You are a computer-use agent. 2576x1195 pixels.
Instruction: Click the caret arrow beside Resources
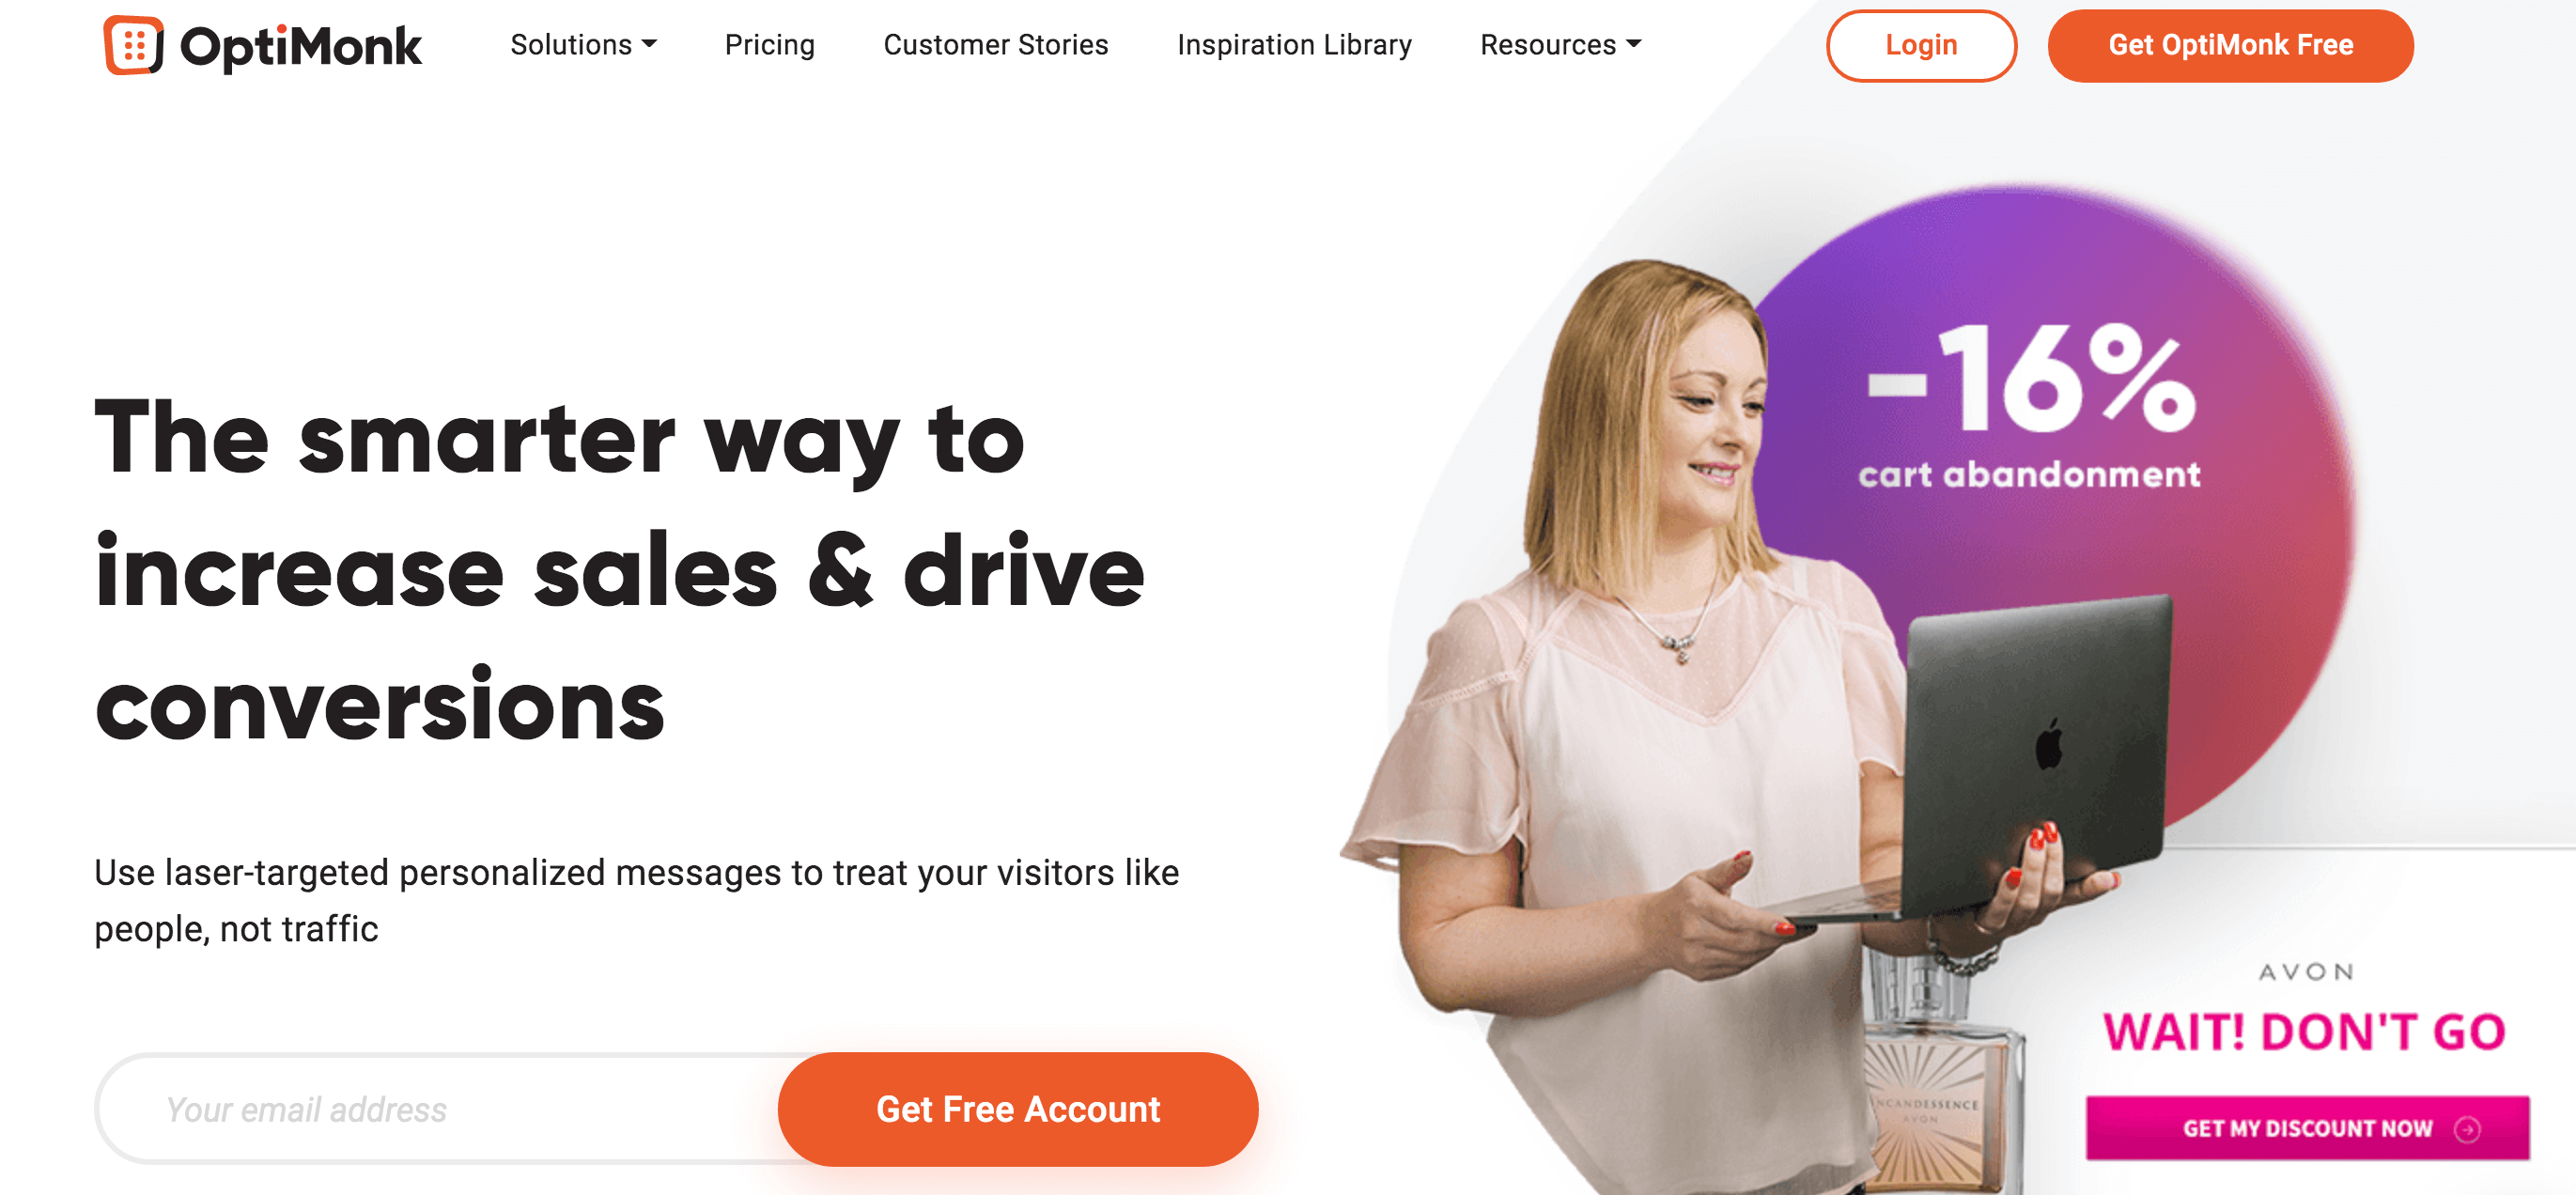(1633, 44)
